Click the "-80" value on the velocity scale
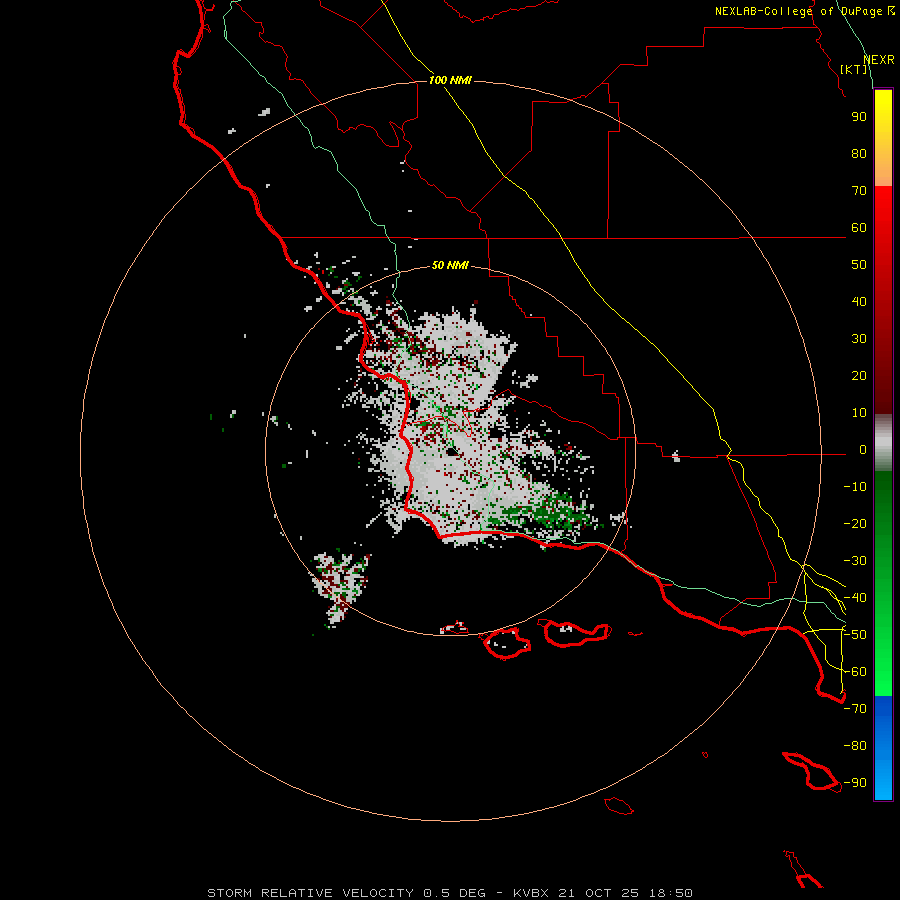 855,746
